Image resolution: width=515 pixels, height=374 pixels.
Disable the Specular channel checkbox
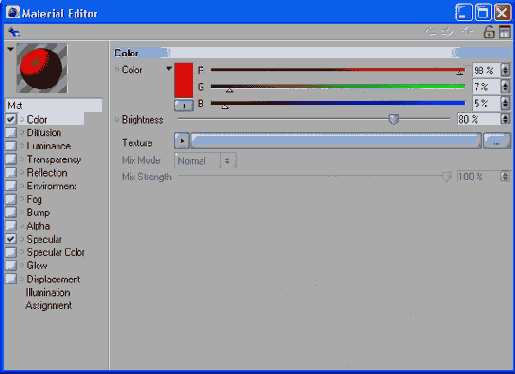click(11, 239)
